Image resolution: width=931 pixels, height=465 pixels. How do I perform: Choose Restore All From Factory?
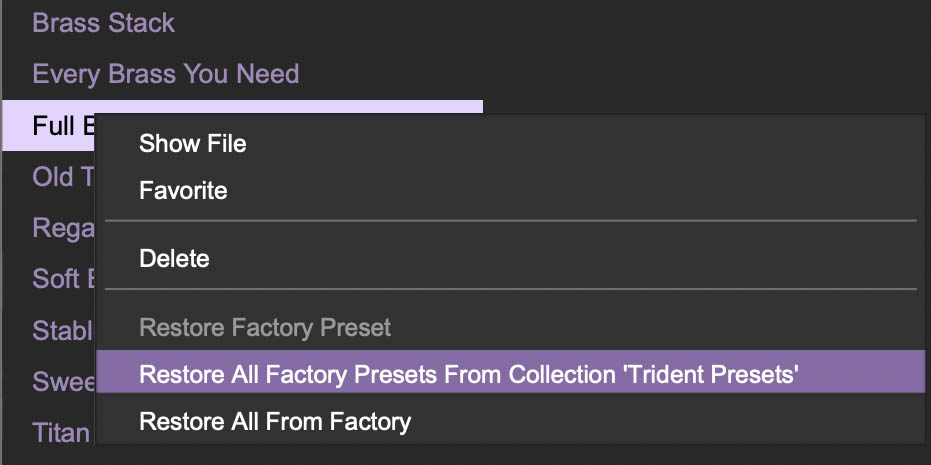[x=275, y=421]
